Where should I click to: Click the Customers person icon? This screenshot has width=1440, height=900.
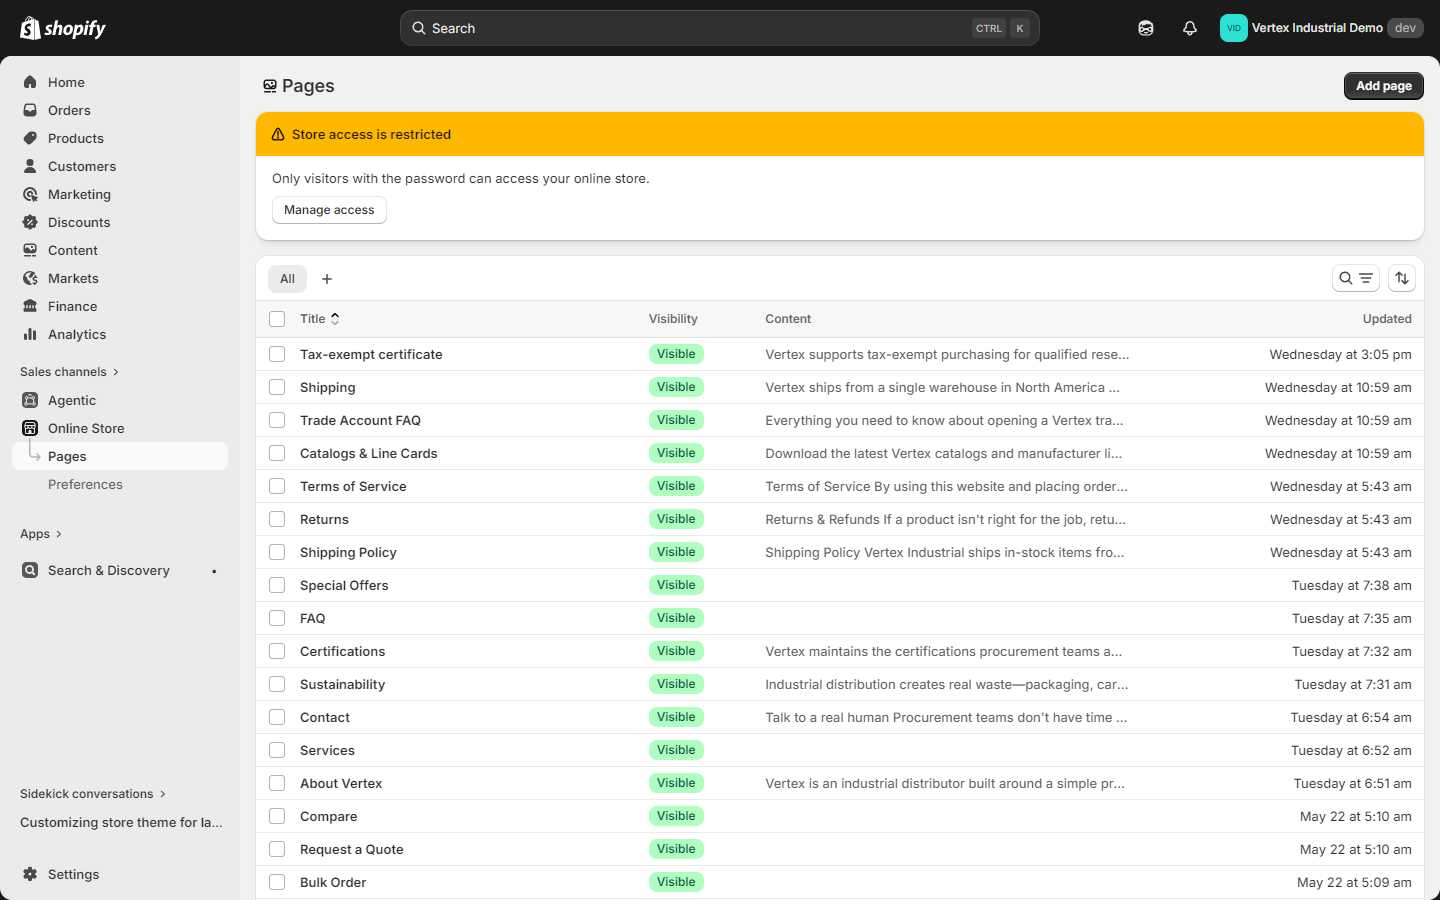coord(30,166)
